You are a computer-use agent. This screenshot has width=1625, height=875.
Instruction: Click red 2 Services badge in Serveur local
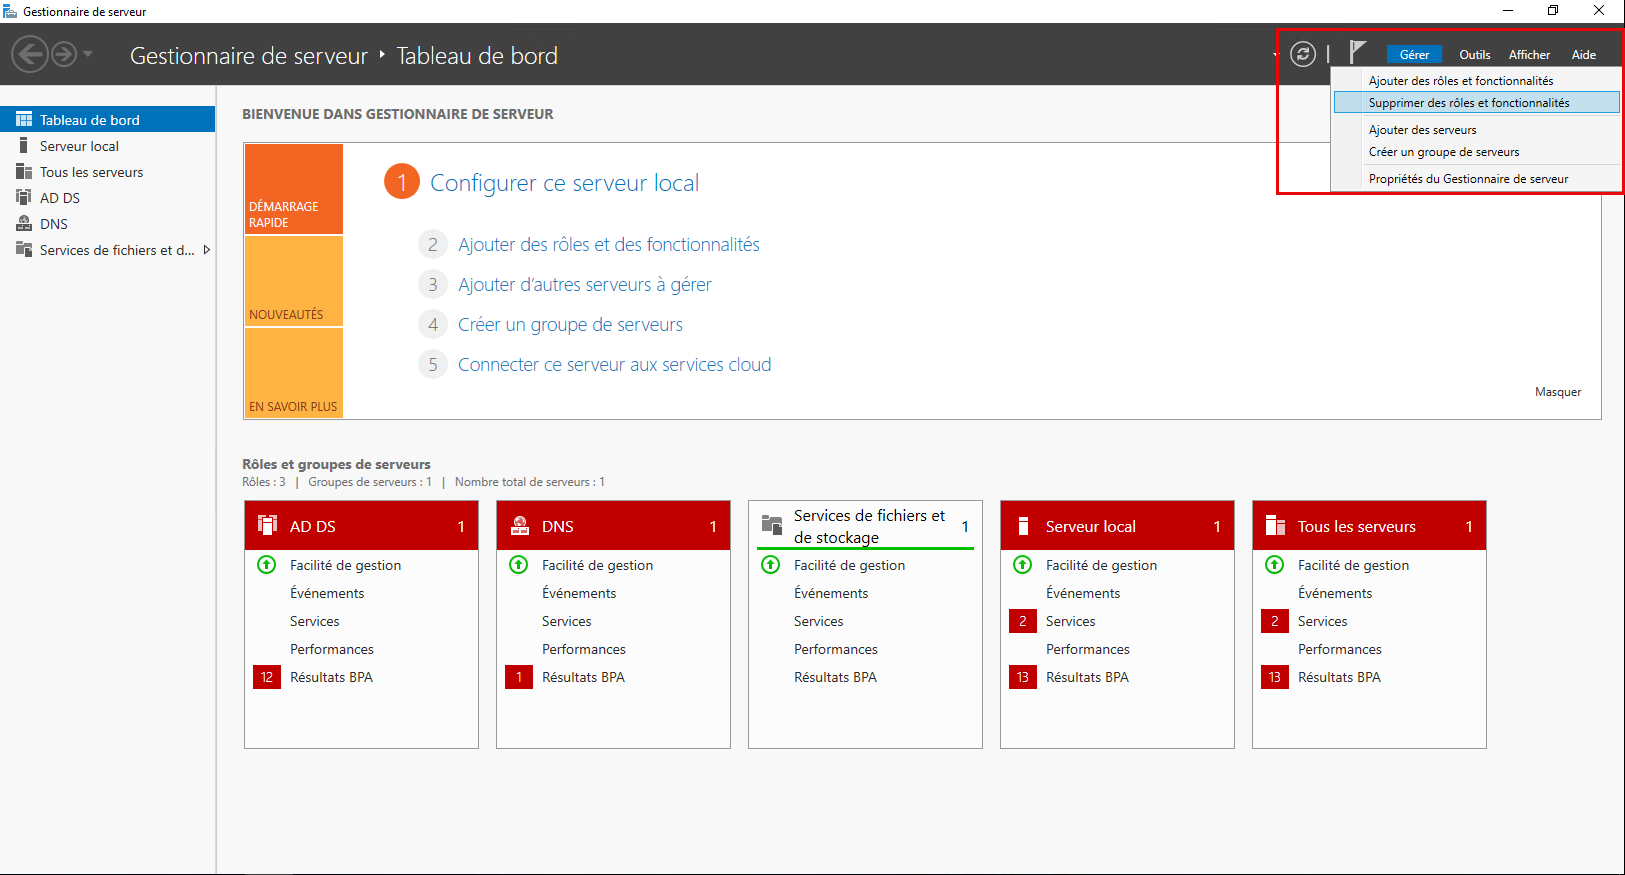1023,621
